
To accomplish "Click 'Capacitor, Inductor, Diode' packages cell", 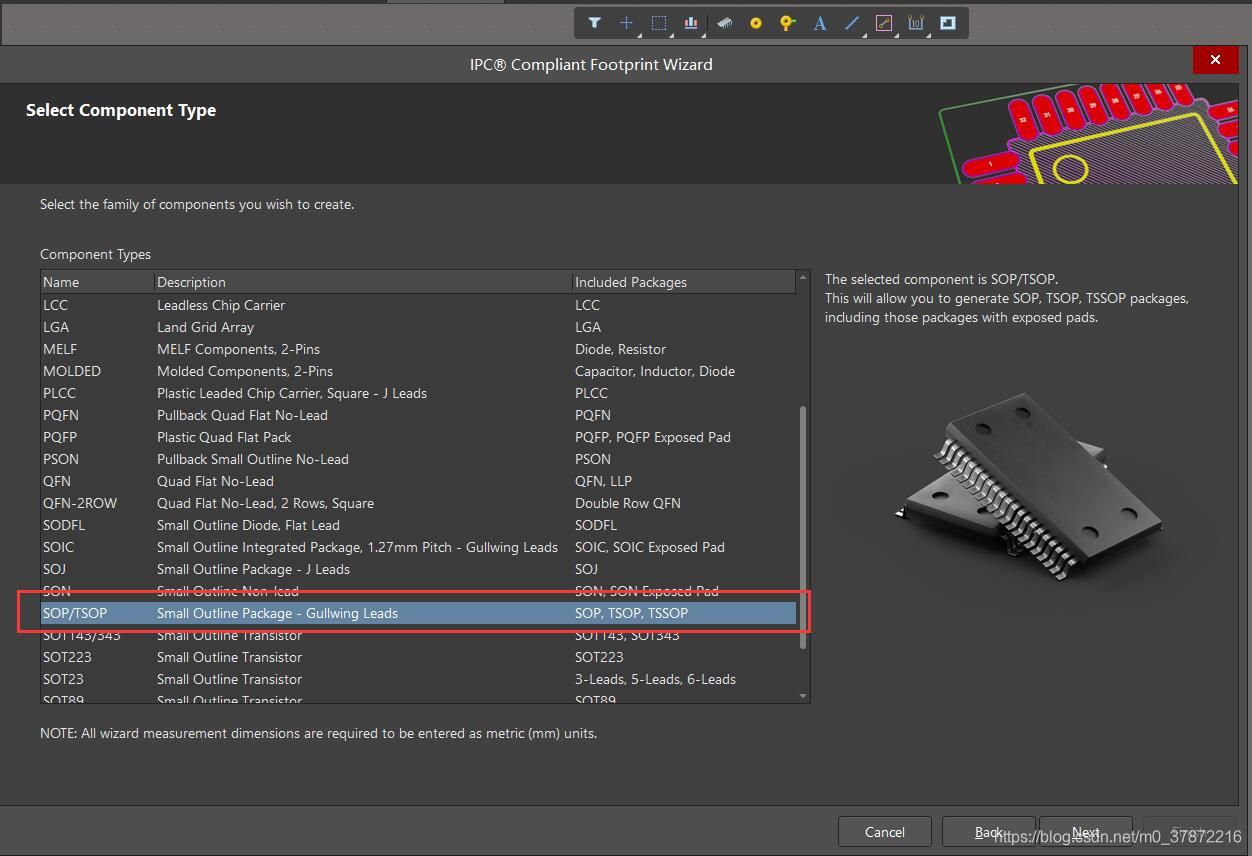I will pyautogui.click(x=655, y=371).
